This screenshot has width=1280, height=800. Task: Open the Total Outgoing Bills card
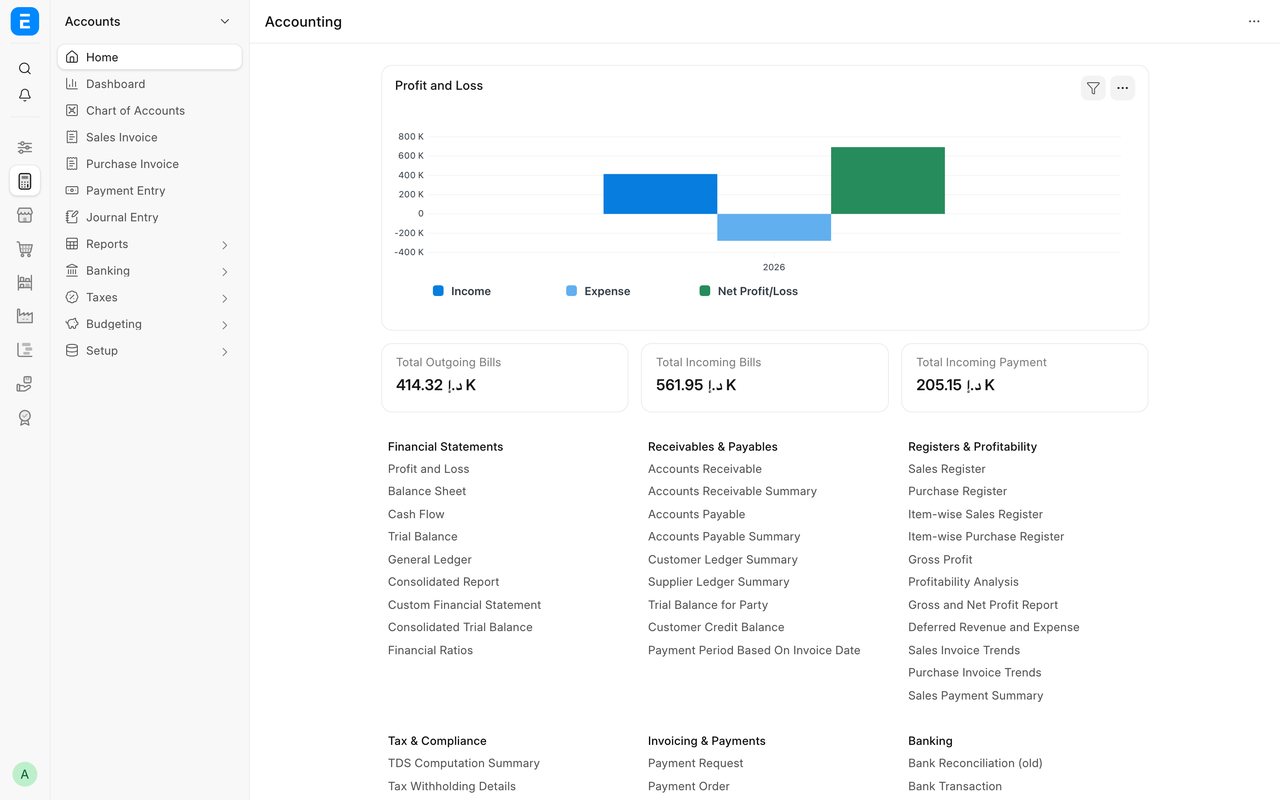pos(505,378)
